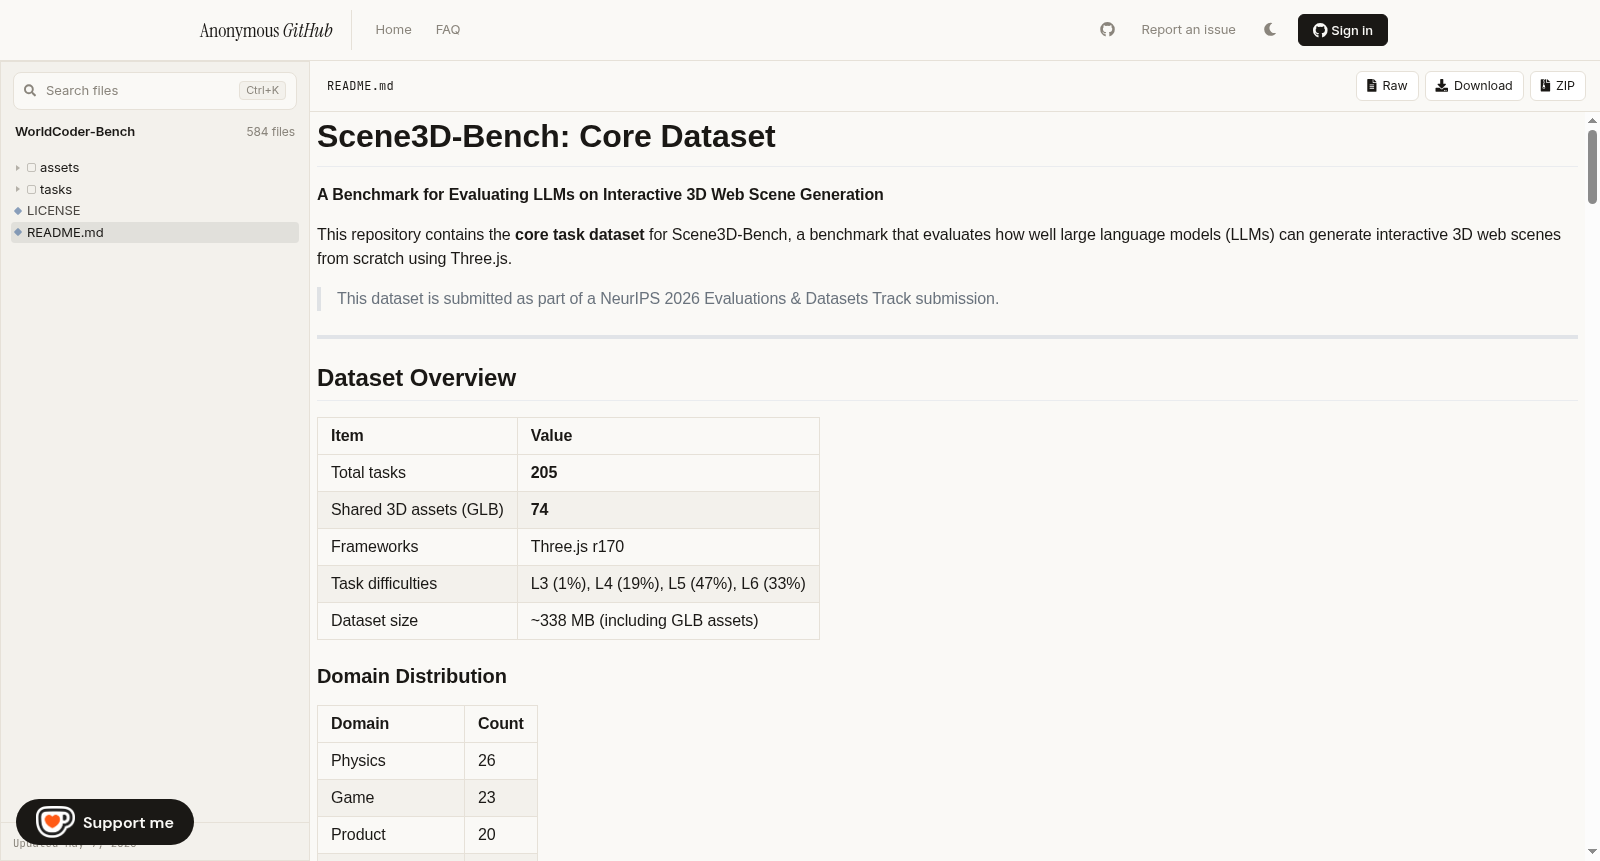Screen dimensions: 1600x861
Task: Click the Support me button
Action: (105, 822)
